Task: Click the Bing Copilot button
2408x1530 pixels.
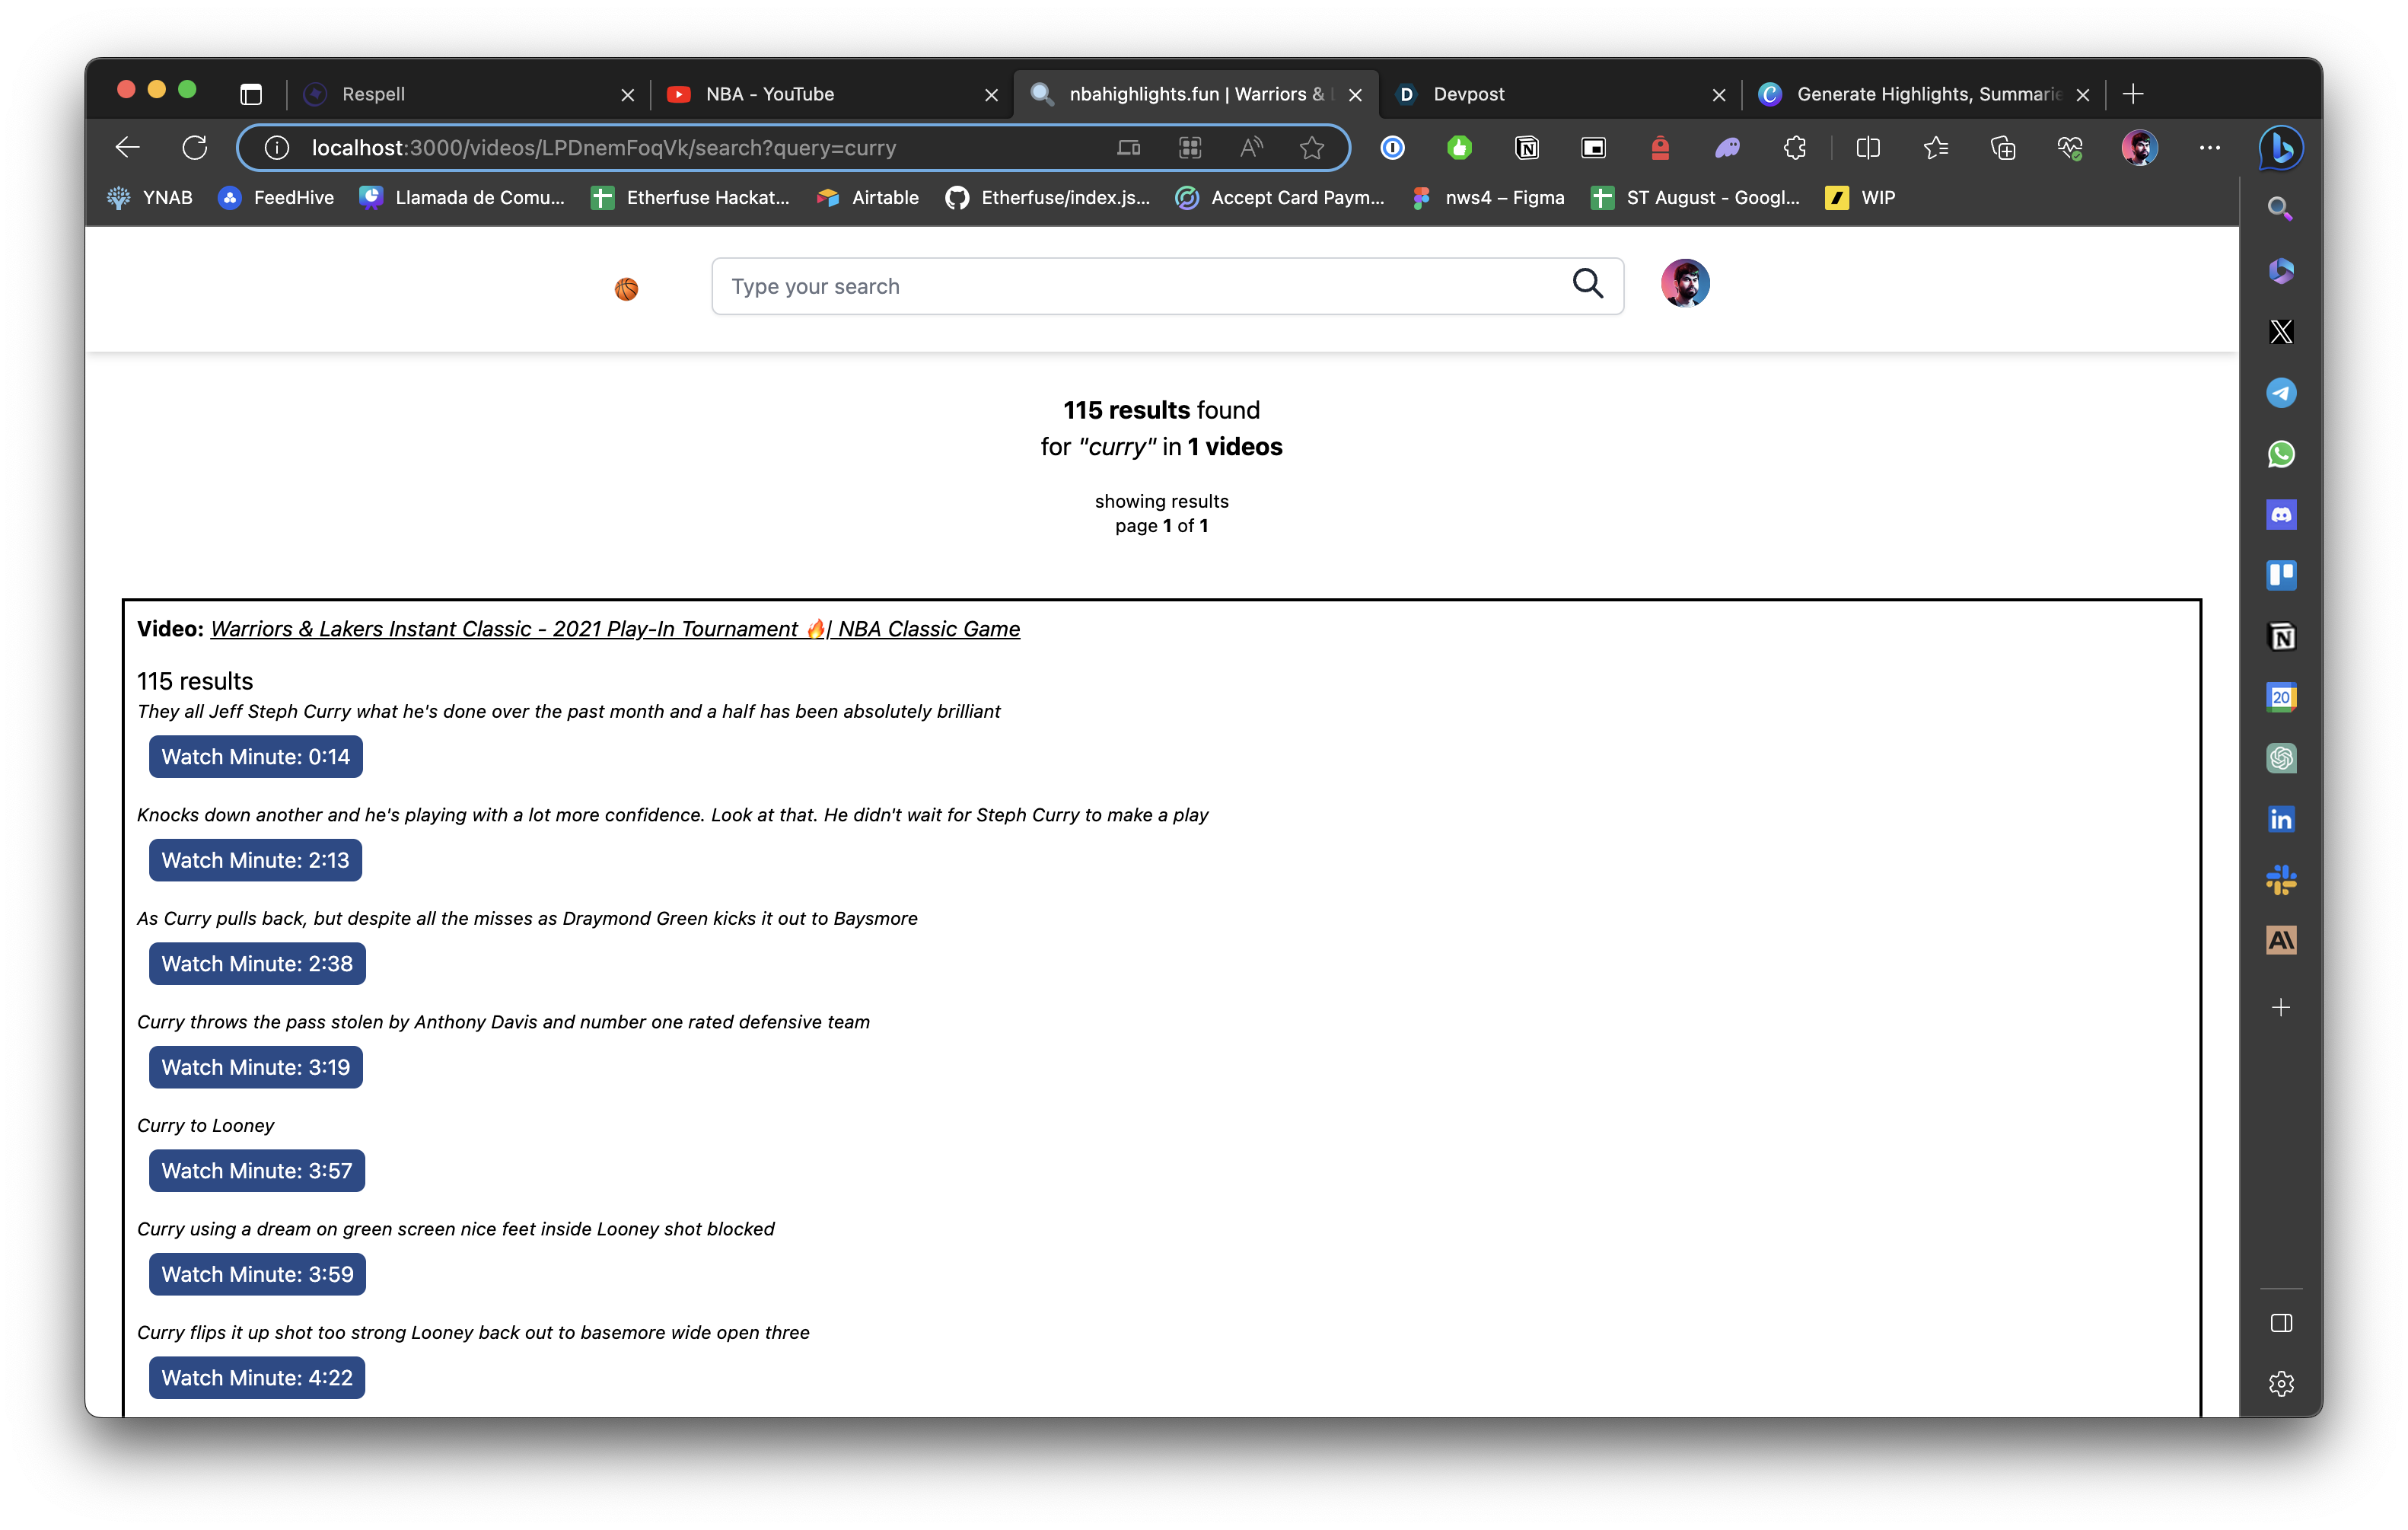Action: [x=2280, y=148]
